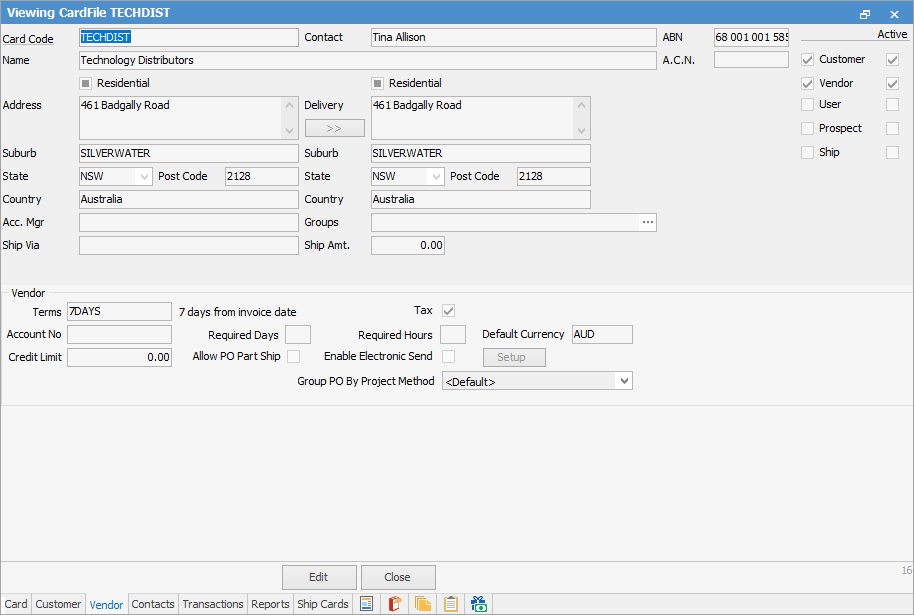This screenshot has width=914, height=615.
Task: Click the clipboard icon in bottom bar
Action: (451, 604)
